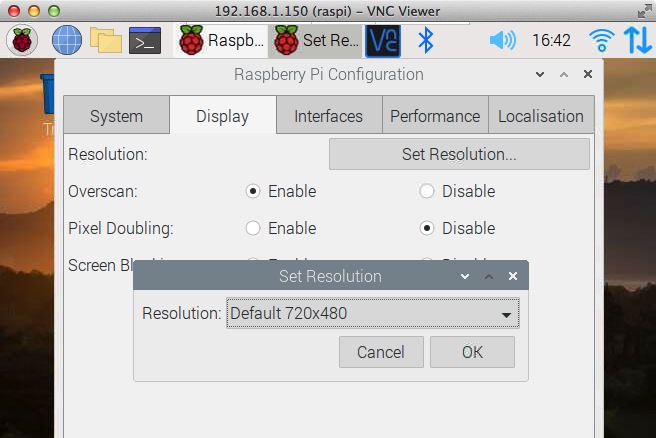The height and width of the screenshot is (438, 656).
Task: Open the file manager folder icon
Action: tap(105, 40)
